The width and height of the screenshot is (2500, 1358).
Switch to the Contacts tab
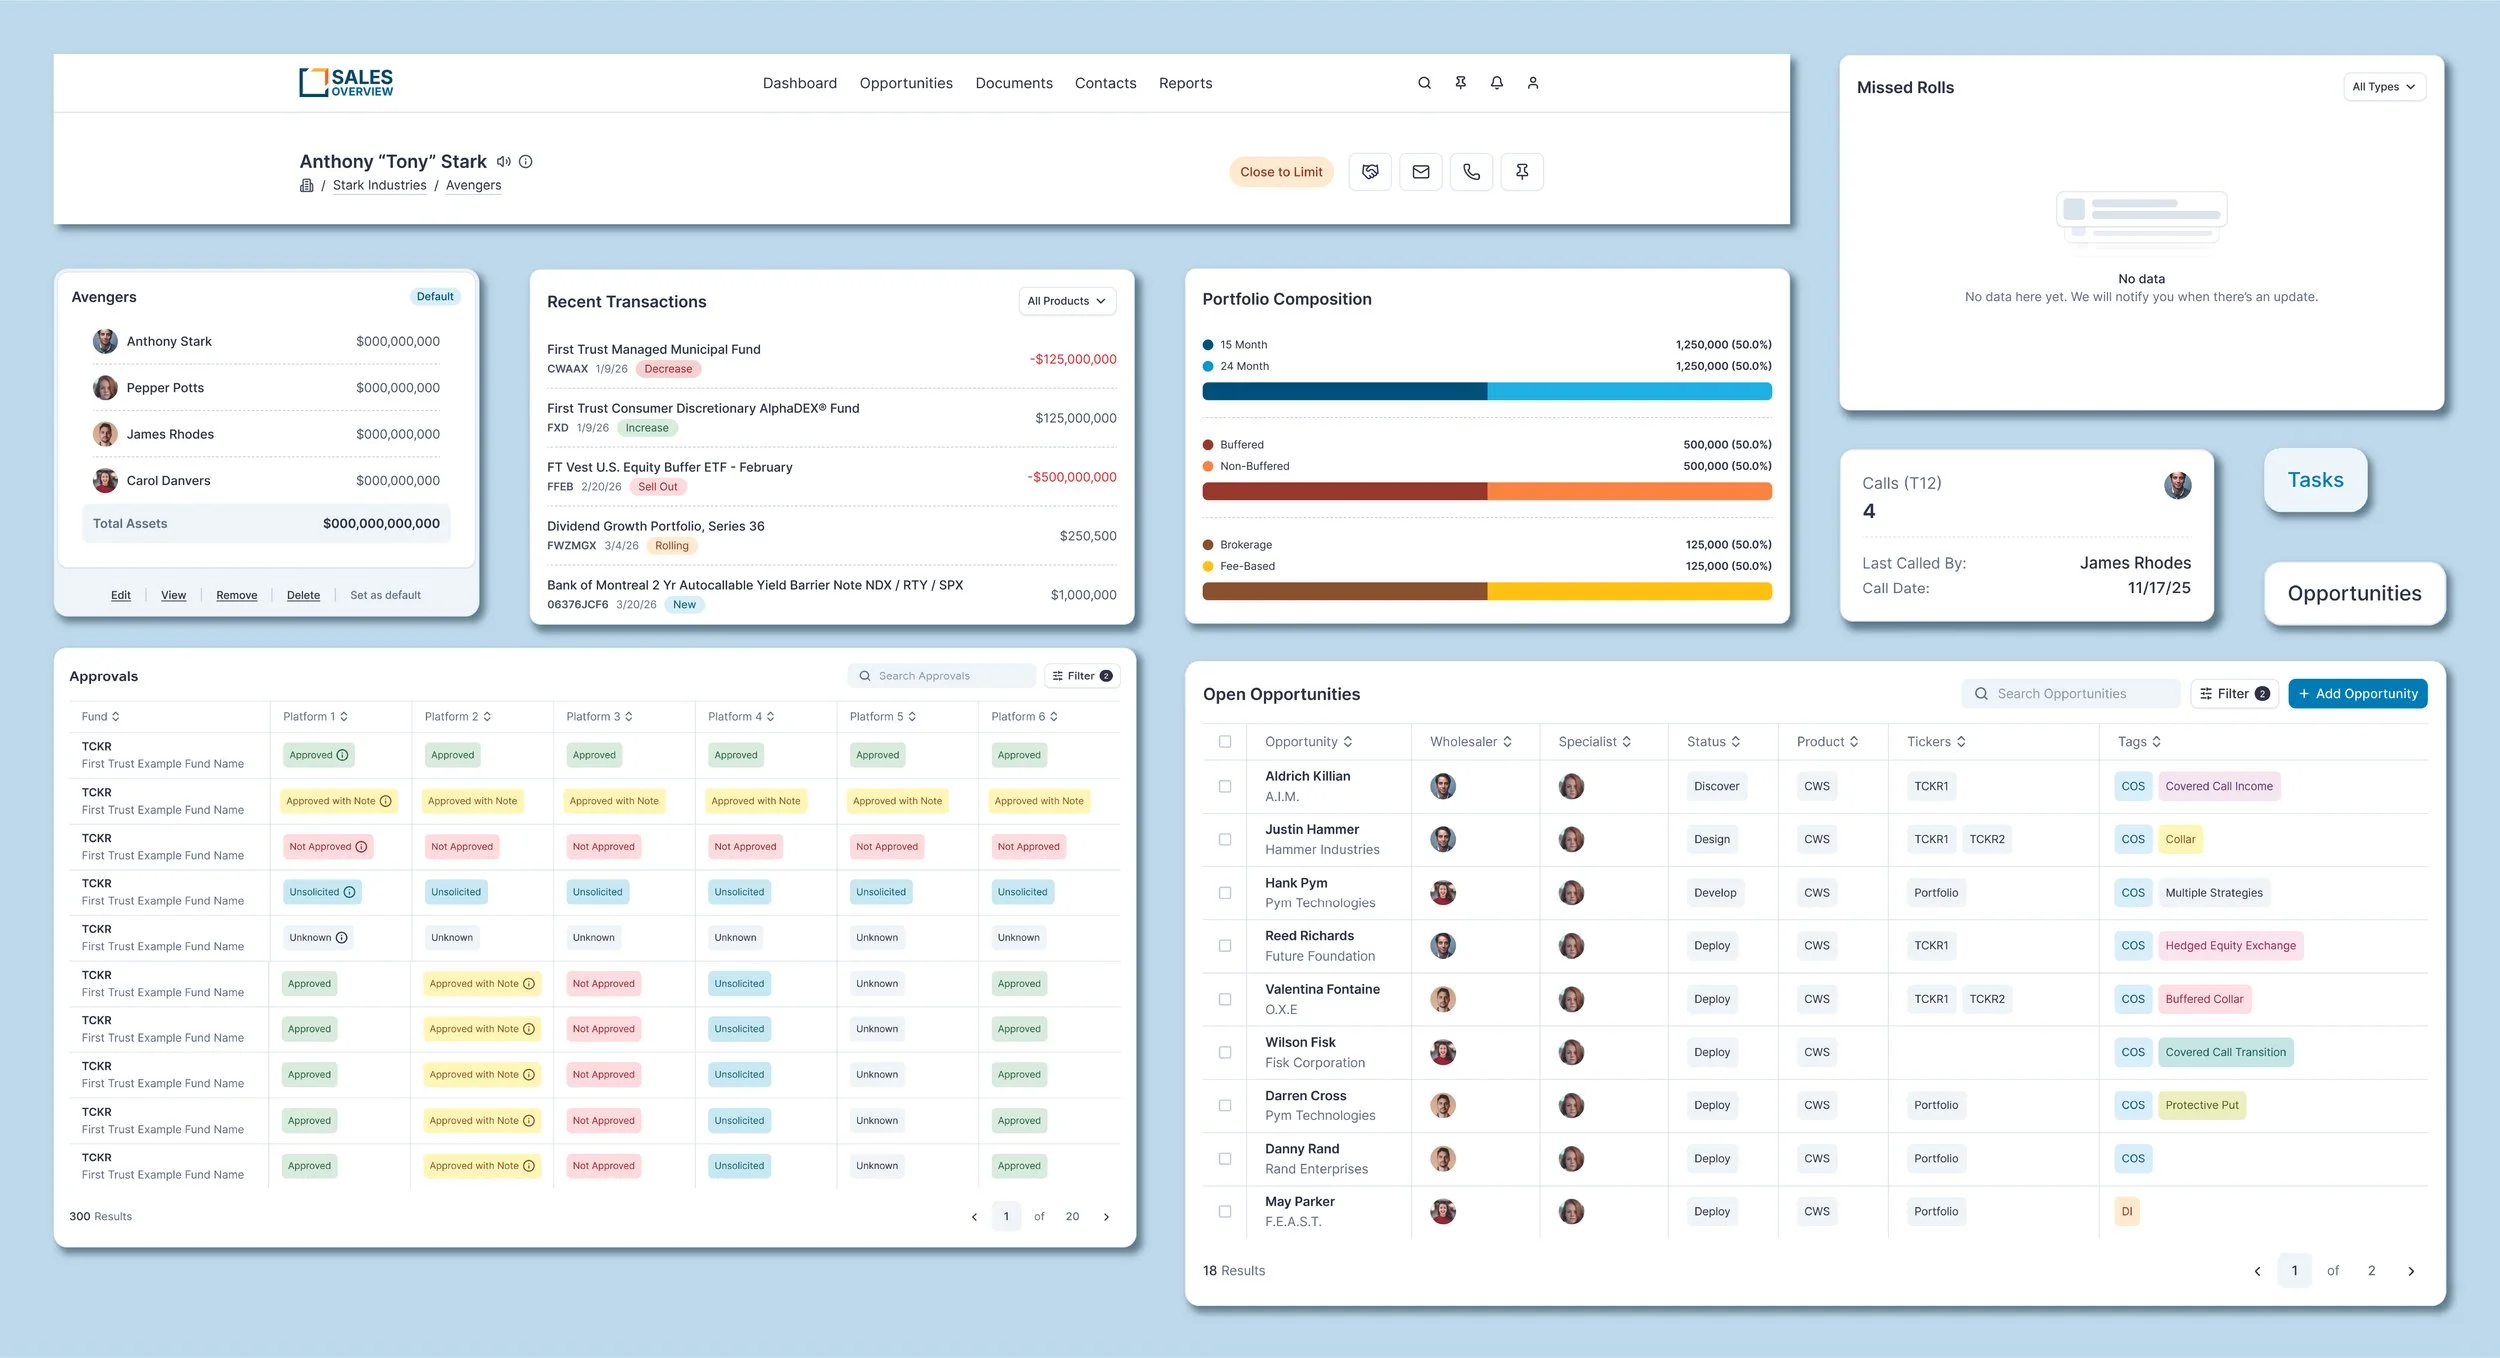point(1105,83)
